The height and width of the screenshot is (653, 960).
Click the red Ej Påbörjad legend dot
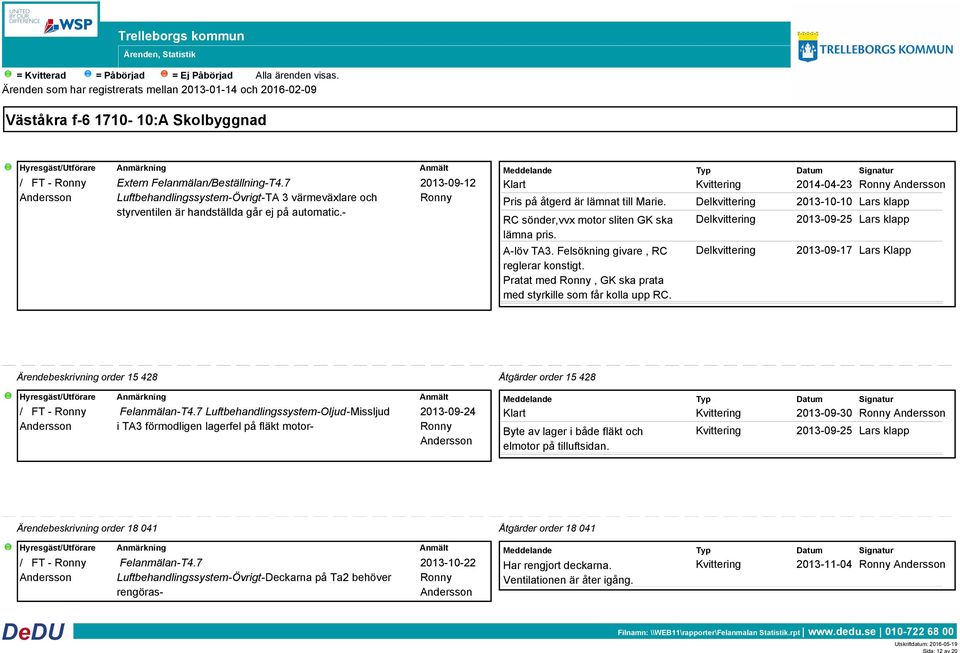(164, 74)
